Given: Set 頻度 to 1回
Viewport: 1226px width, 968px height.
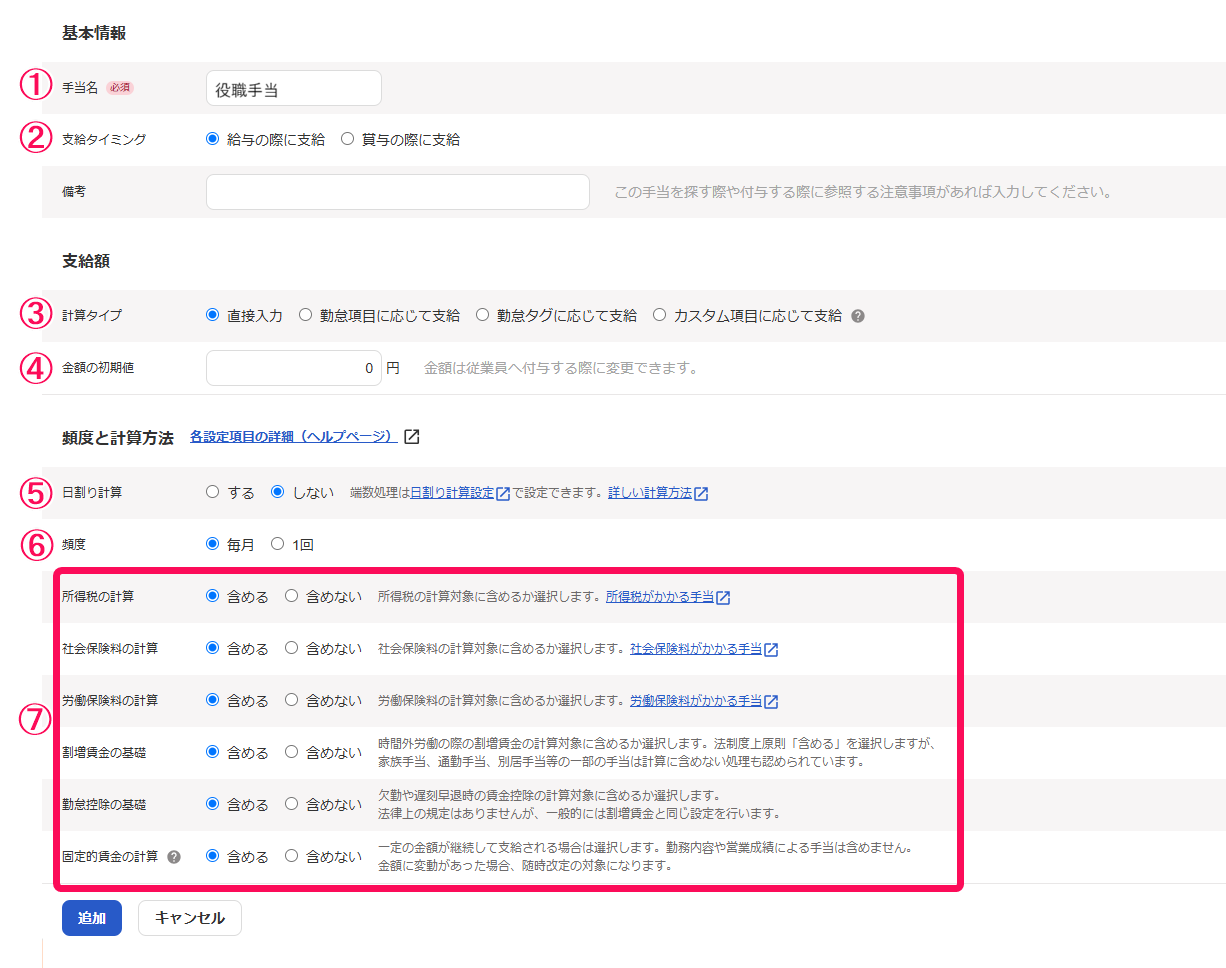Looking at the screenshot, I should (278, 544).
